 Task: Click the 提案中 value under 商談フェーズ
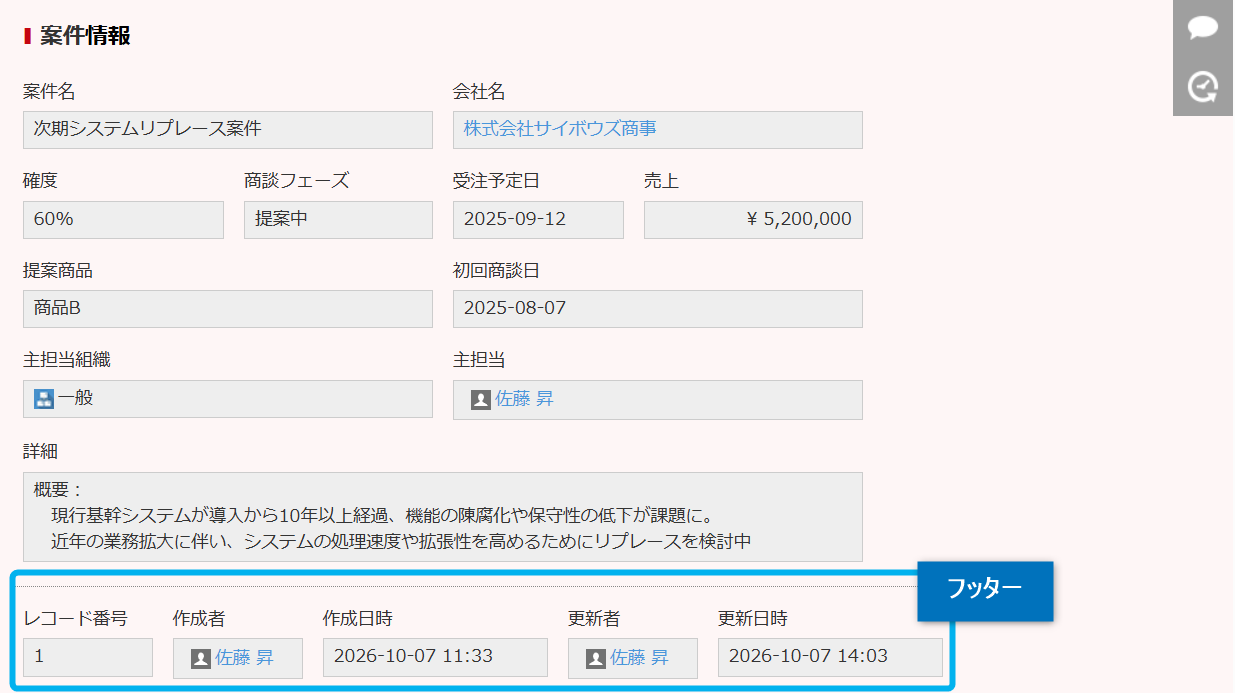coord(281,219)
